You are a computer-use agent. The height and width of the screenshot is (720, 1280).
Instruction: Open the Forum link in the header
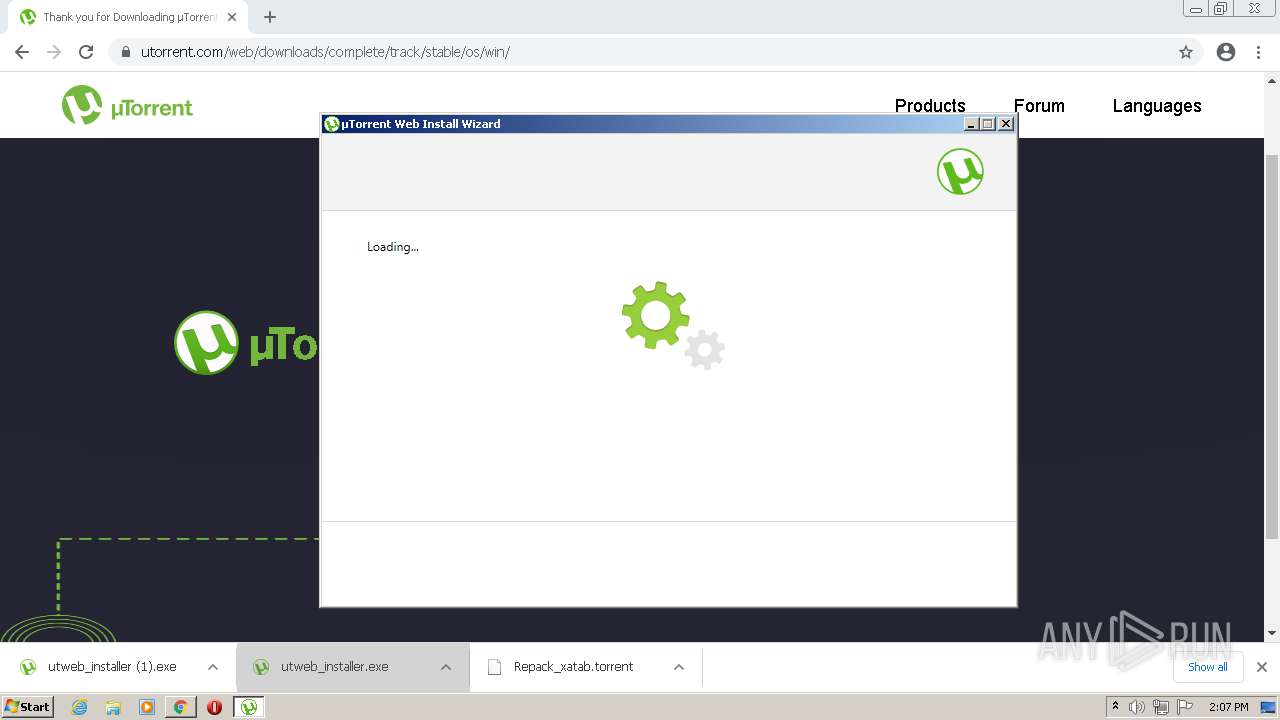point(1039,106)
